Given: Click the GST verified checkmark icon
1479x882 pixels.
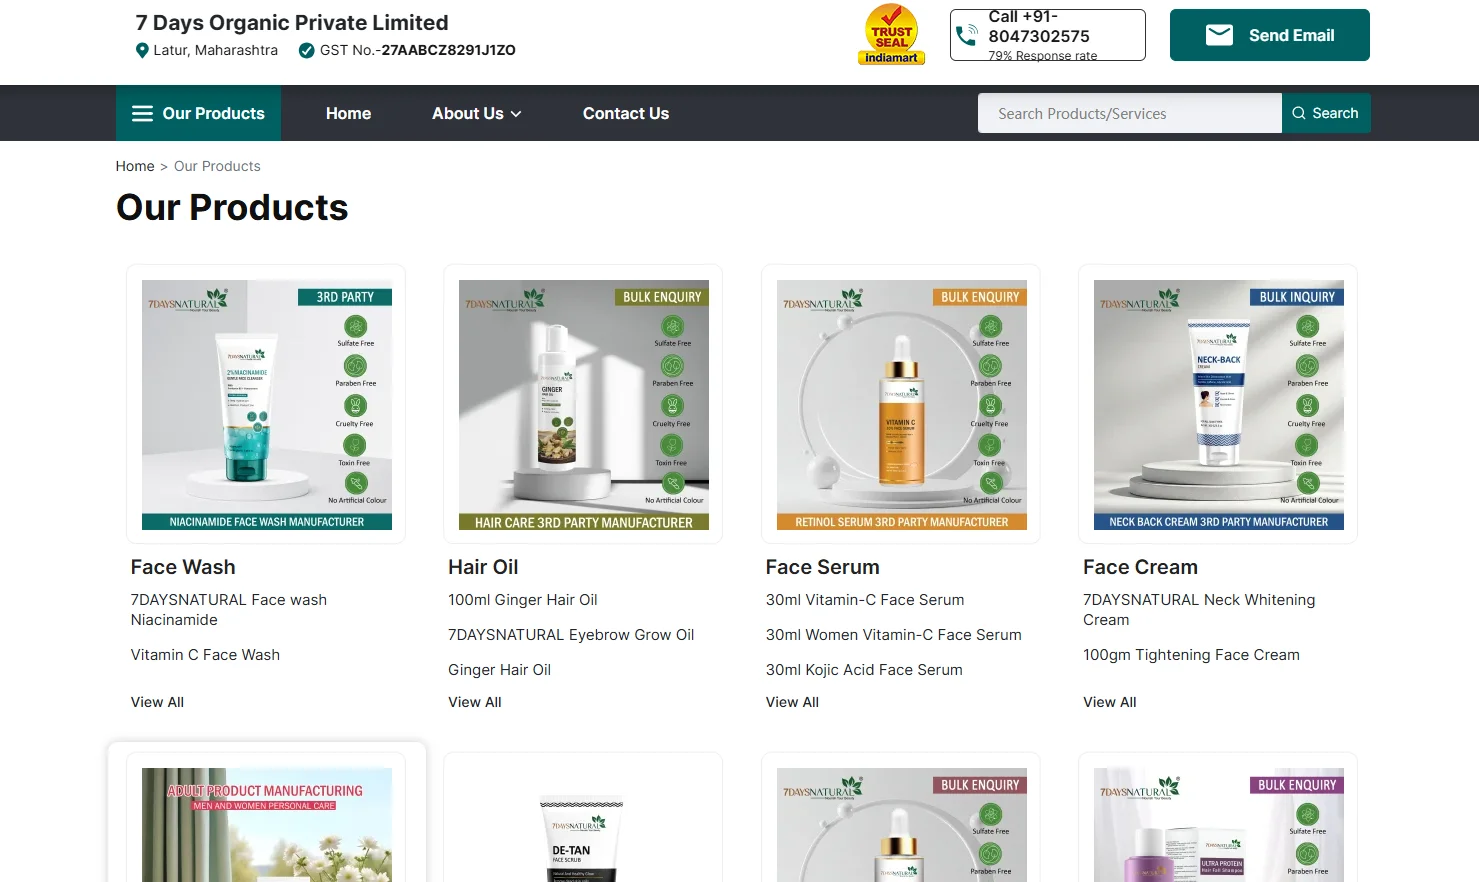Looking at the screenshot, I should [x=307, y=51].
